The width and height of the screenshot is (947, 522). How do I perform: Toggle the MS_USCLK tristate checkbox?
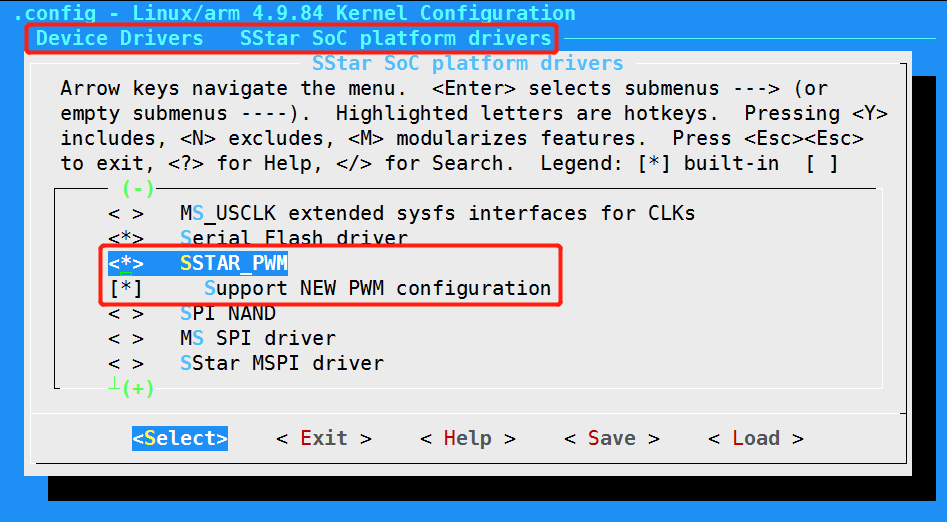click(x=126, y=214)
